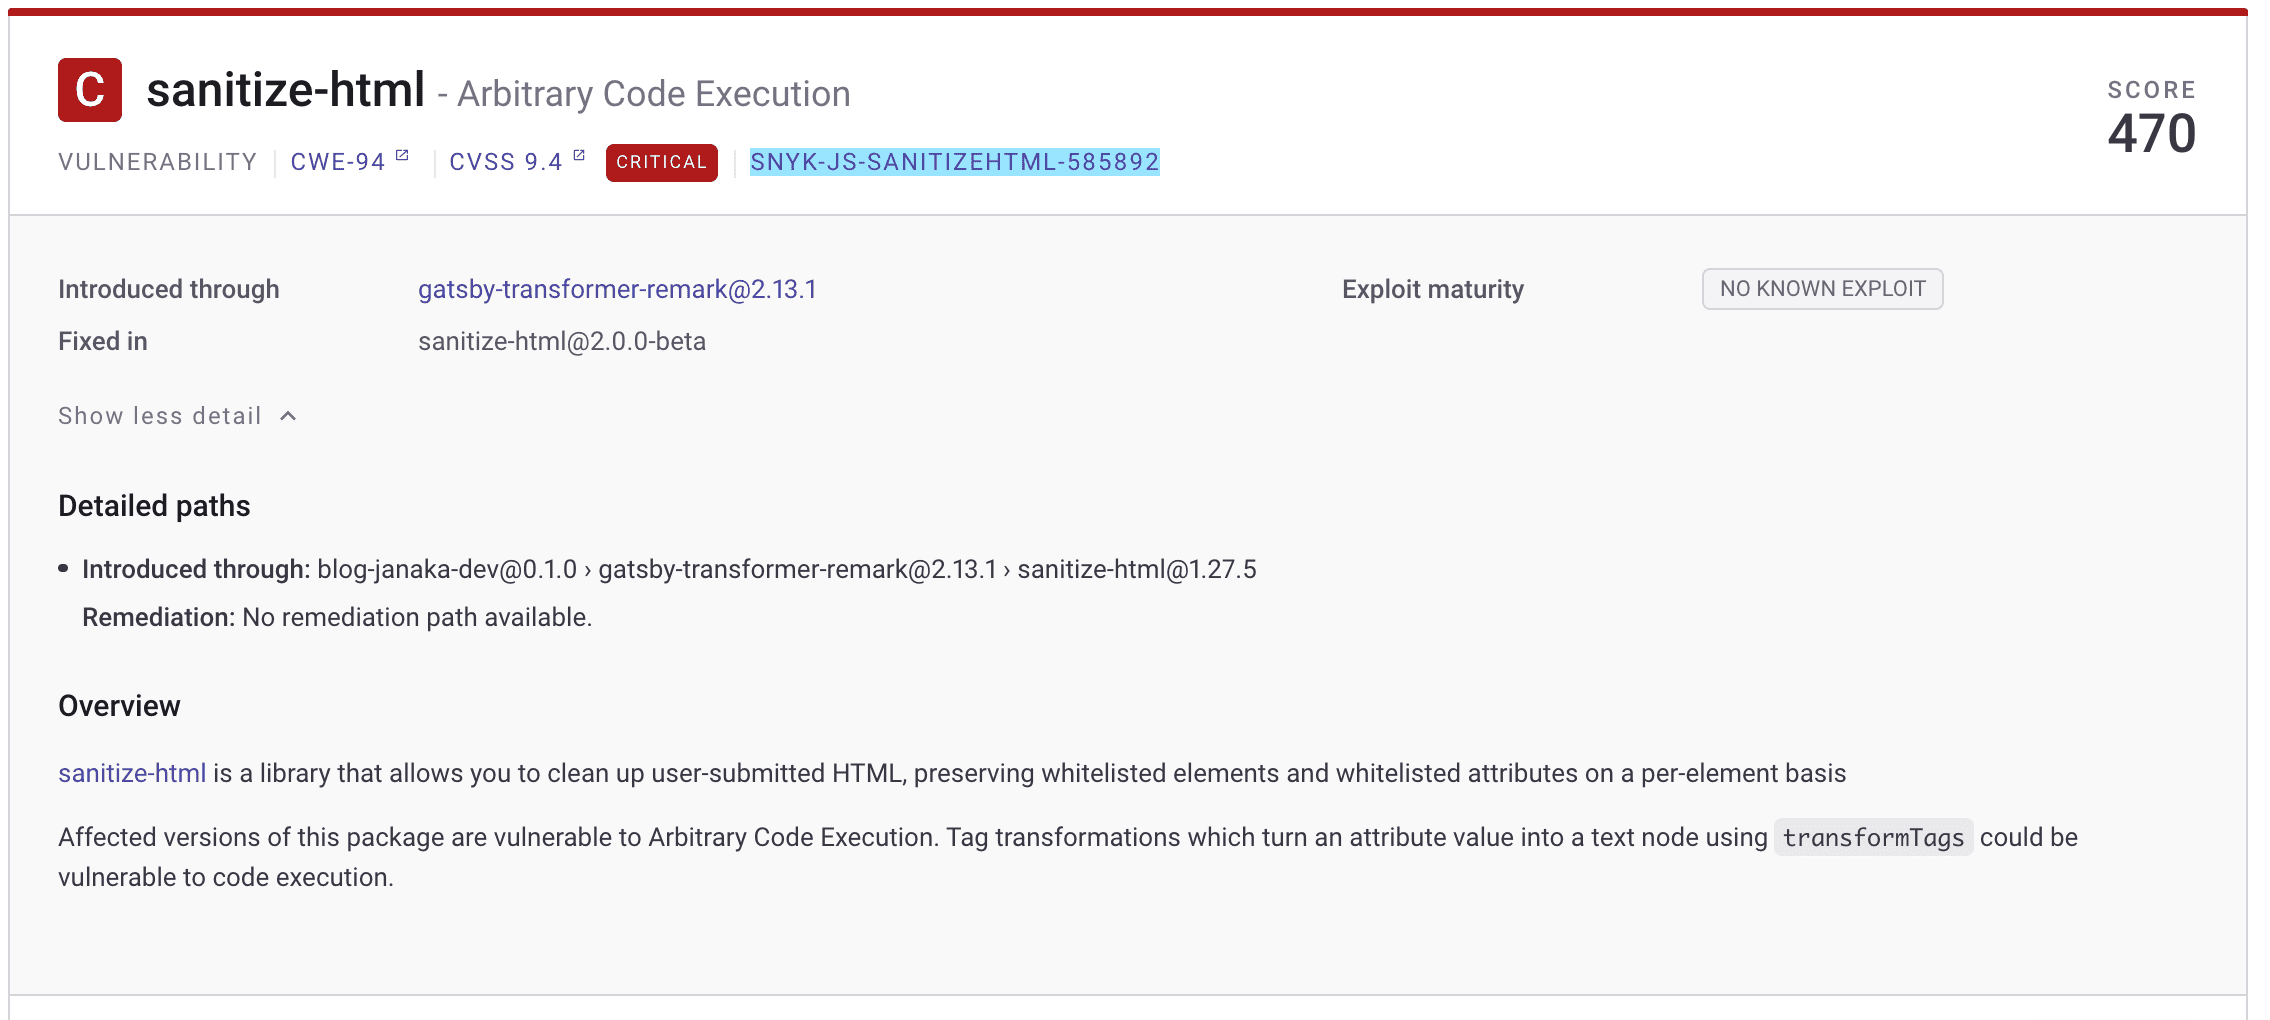Image resolution: width=2270 pixels, height=1020 pixels.
Task: Click the Arbitrary Code Execution subtitle
Action: (x=654, y=94)
